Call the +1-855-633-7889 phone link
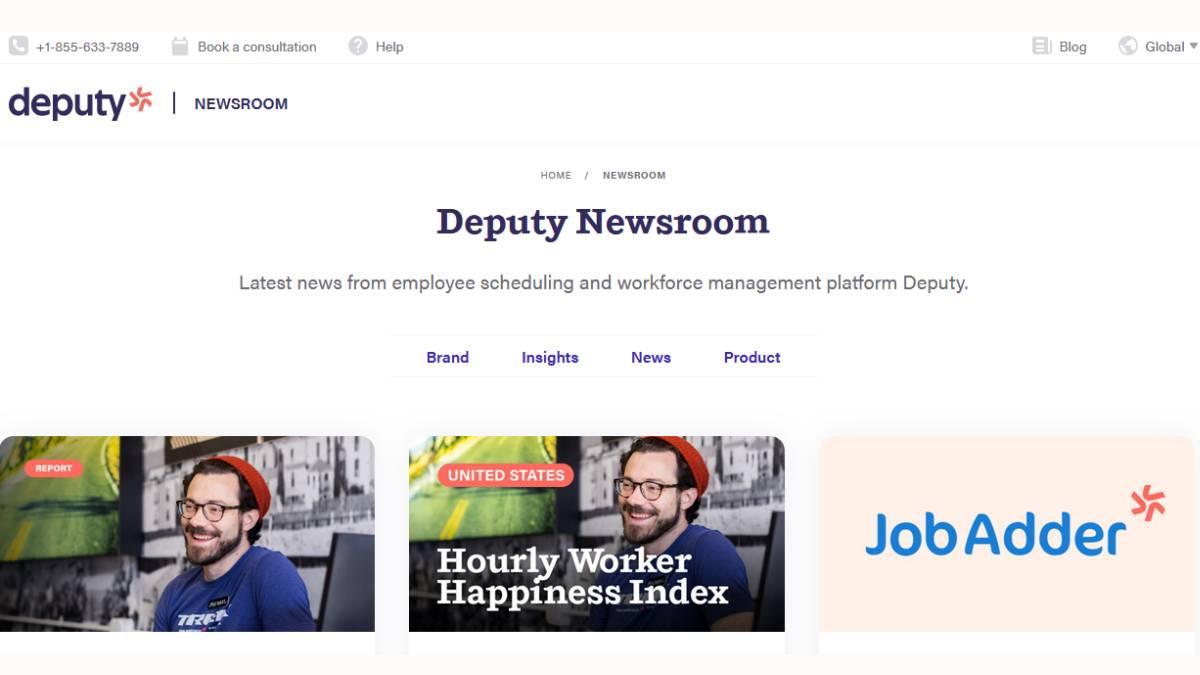 [87, 47]
